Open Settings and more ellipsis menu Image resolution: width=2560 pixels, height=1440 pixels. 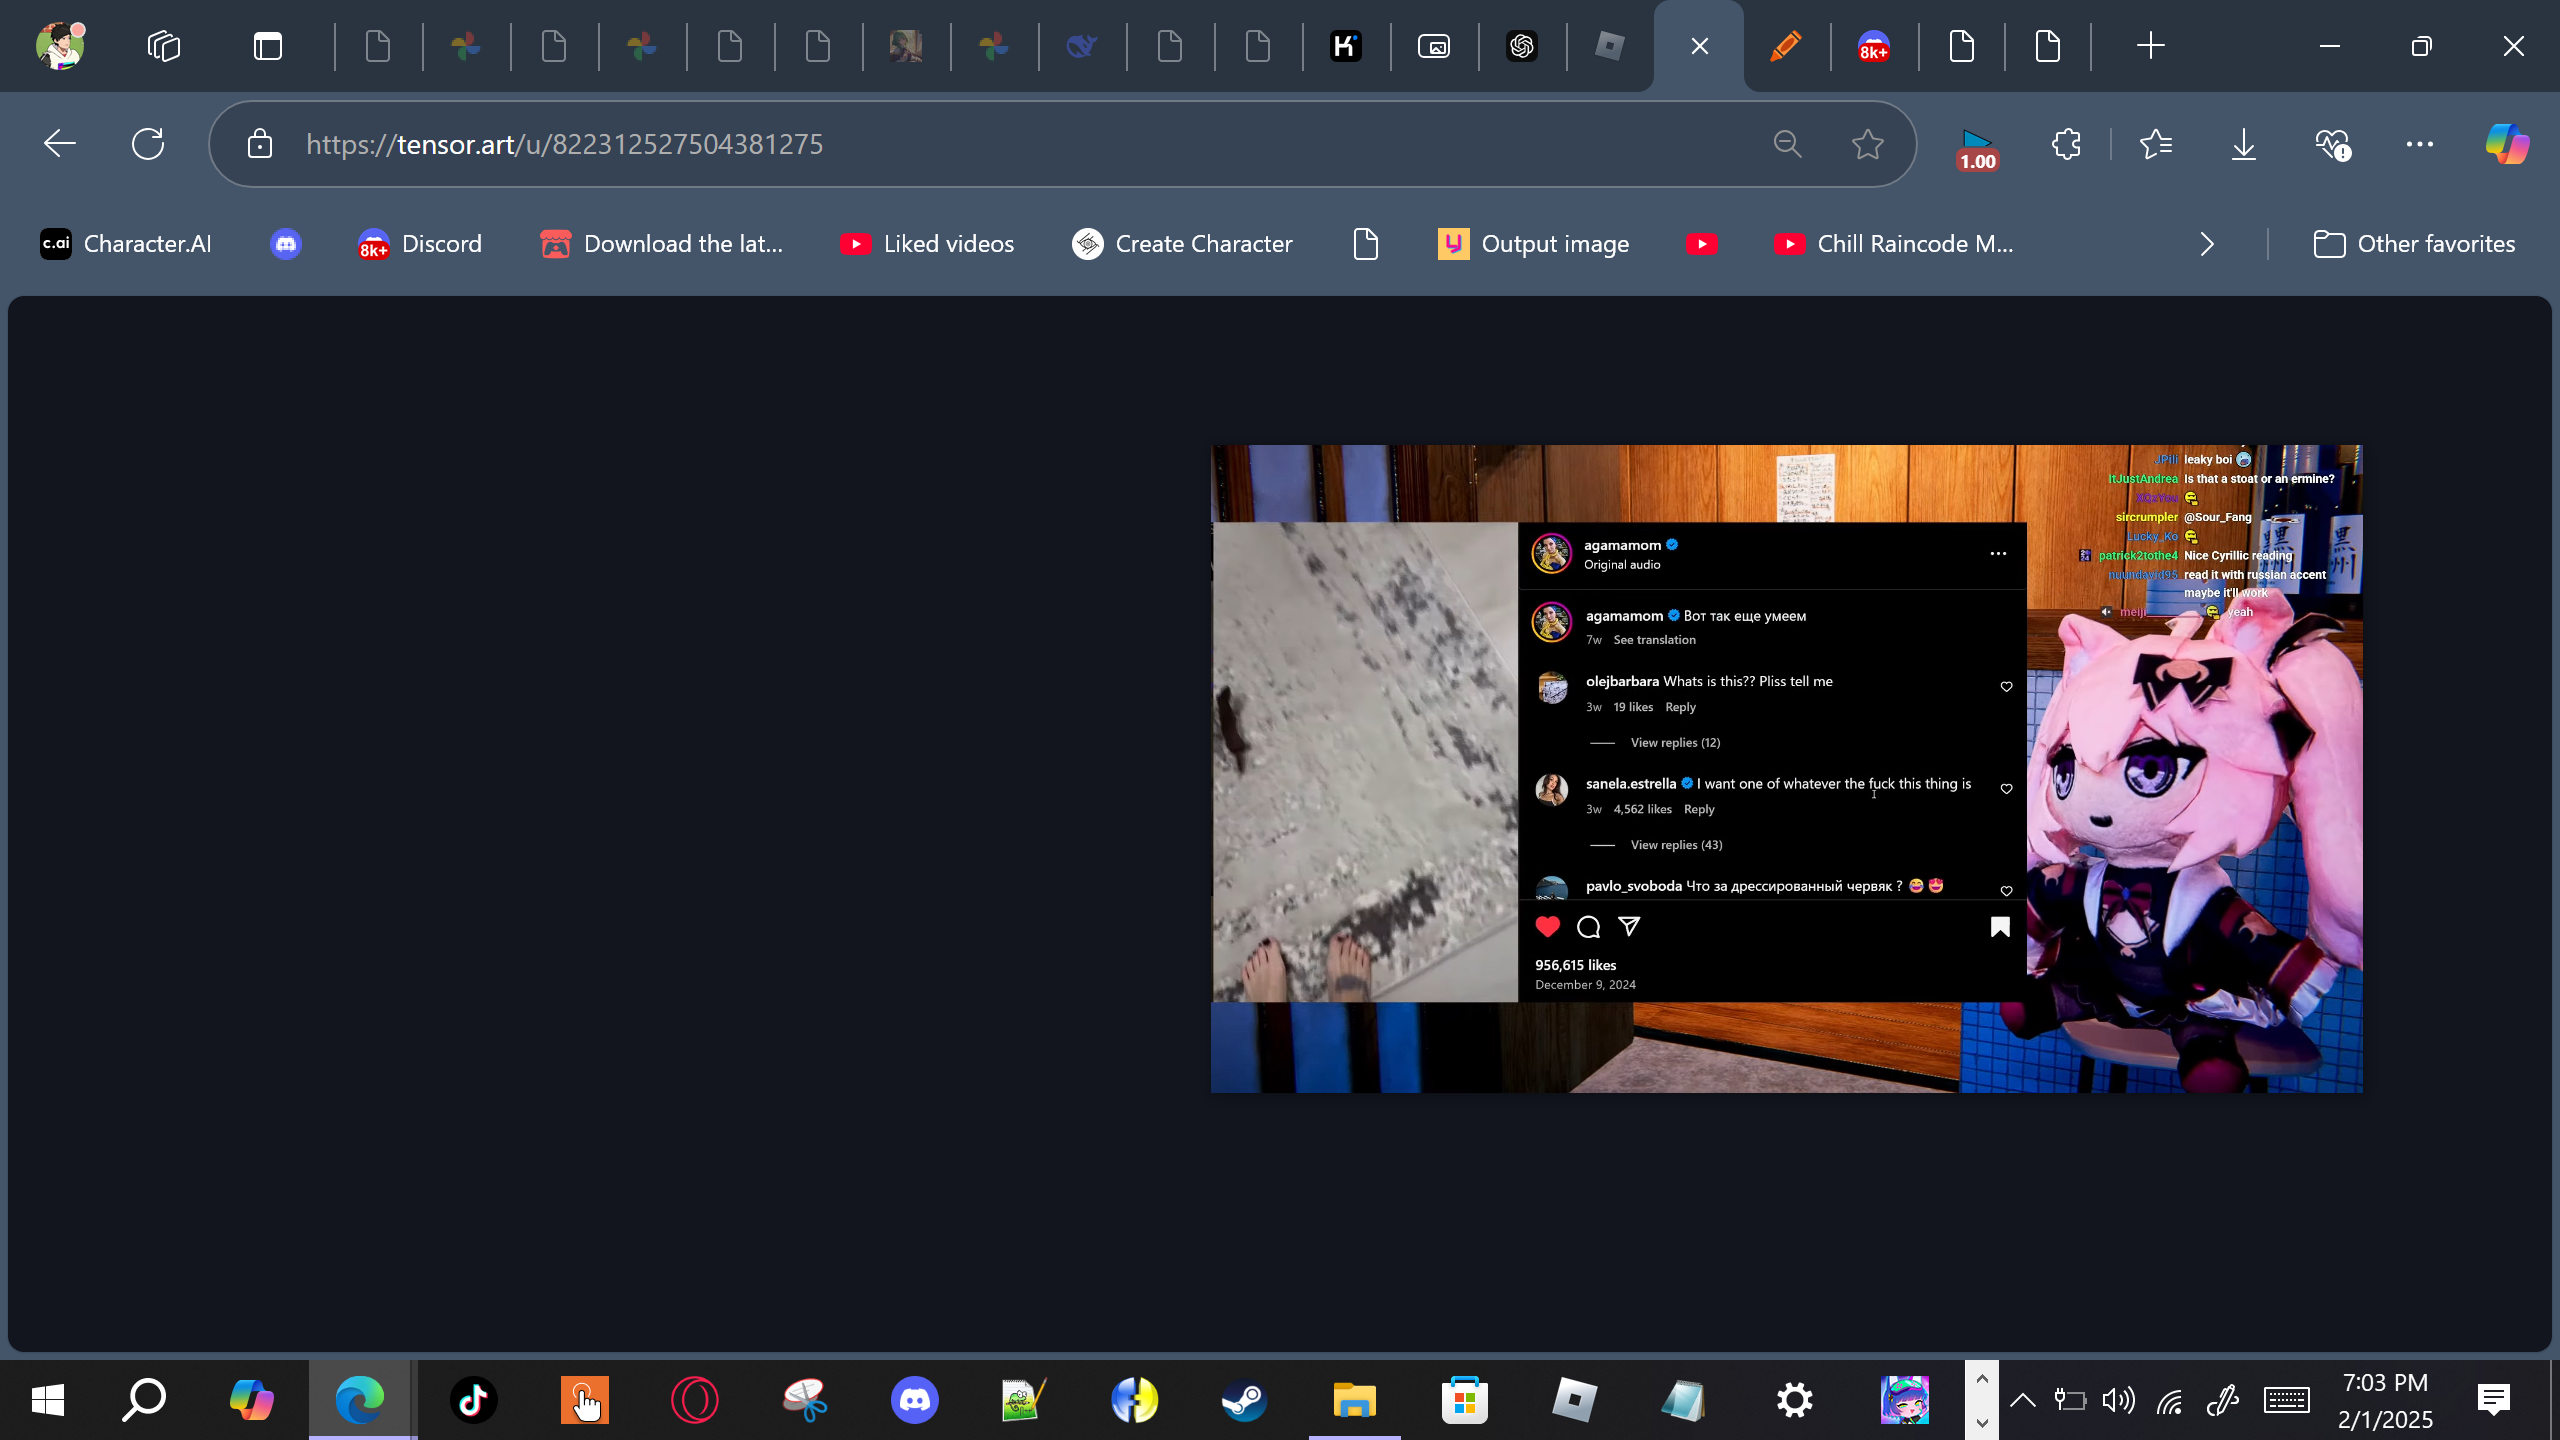pos(2419,144)
